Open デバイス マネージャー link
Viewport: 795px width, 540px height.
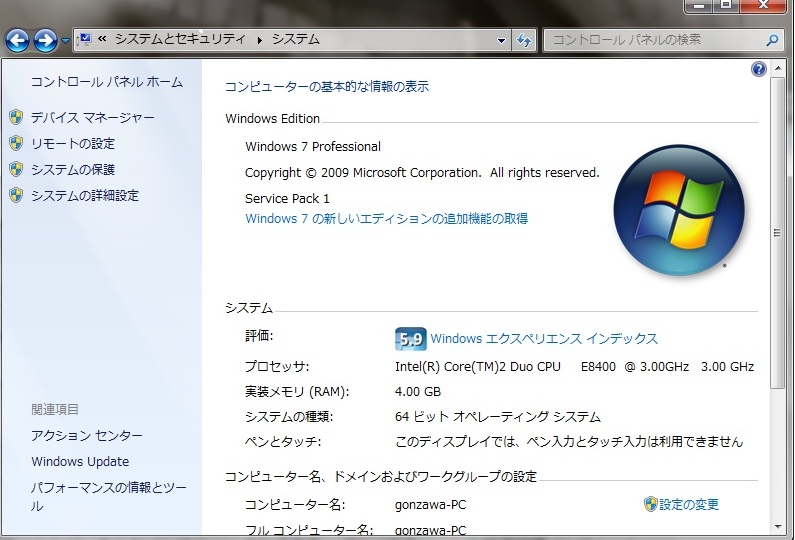pos(92,118)
